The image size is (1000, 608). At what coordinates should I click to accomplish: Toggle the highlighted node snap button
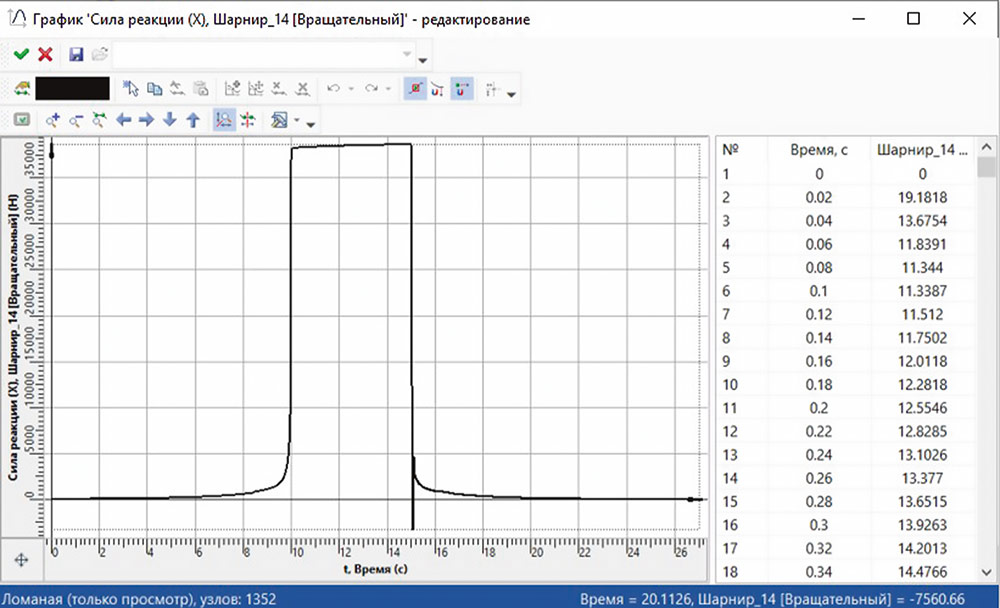pyautogui.click(x=414, y=89)
